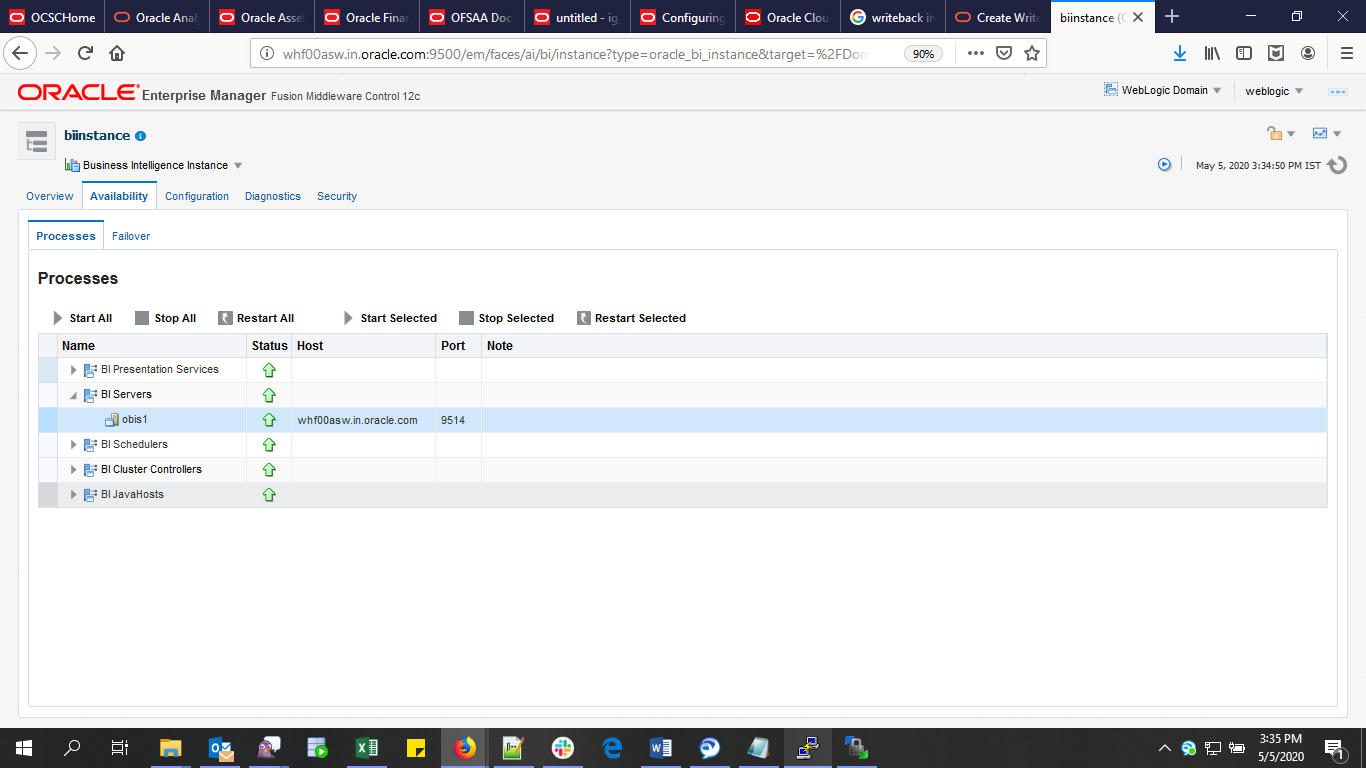
Task: Click the bookmark star icon
Action: click(1032, 53)
